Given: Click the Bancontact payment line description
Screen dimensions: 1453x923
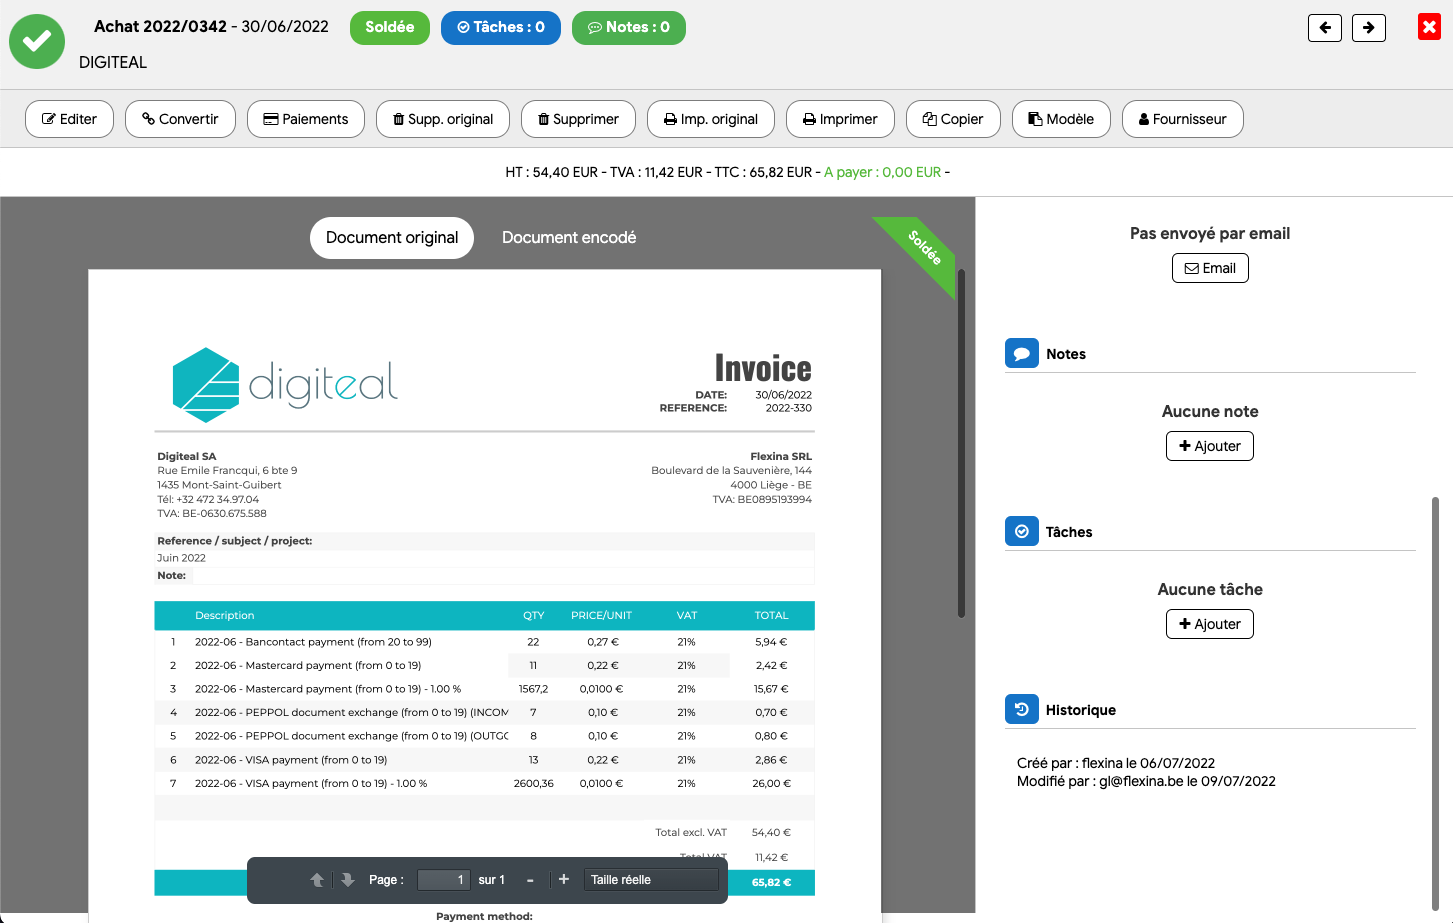Looking at the screenshot, I should (313, 642).
